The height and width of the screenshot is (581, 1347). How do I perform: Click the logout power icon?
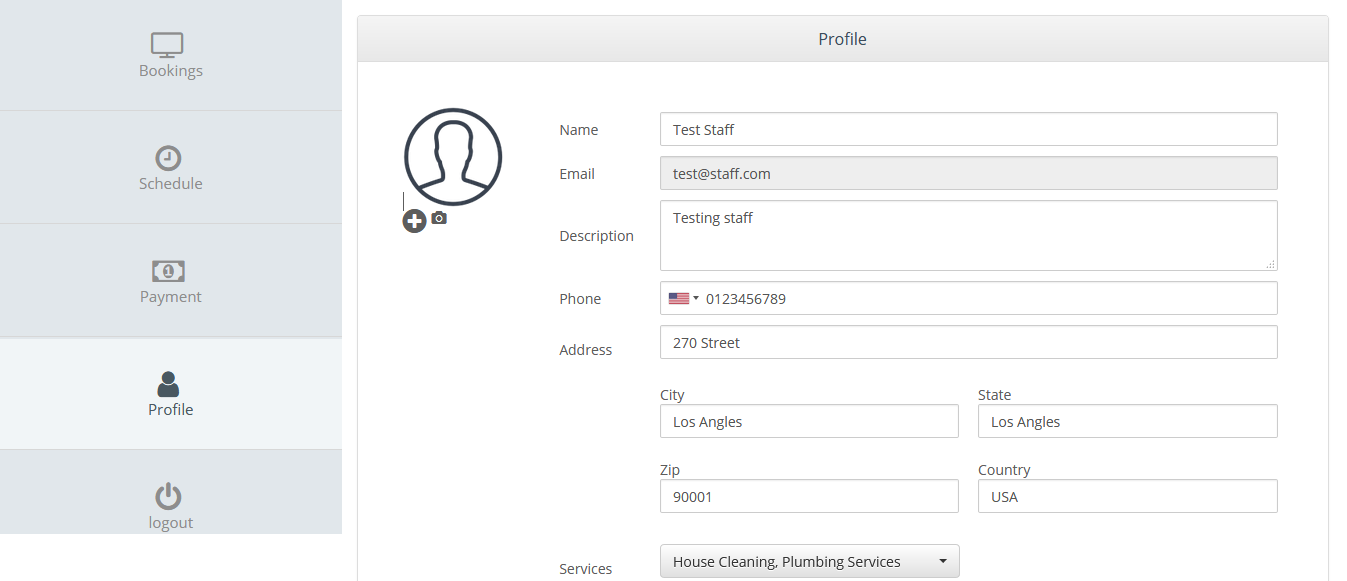(168, 497)
